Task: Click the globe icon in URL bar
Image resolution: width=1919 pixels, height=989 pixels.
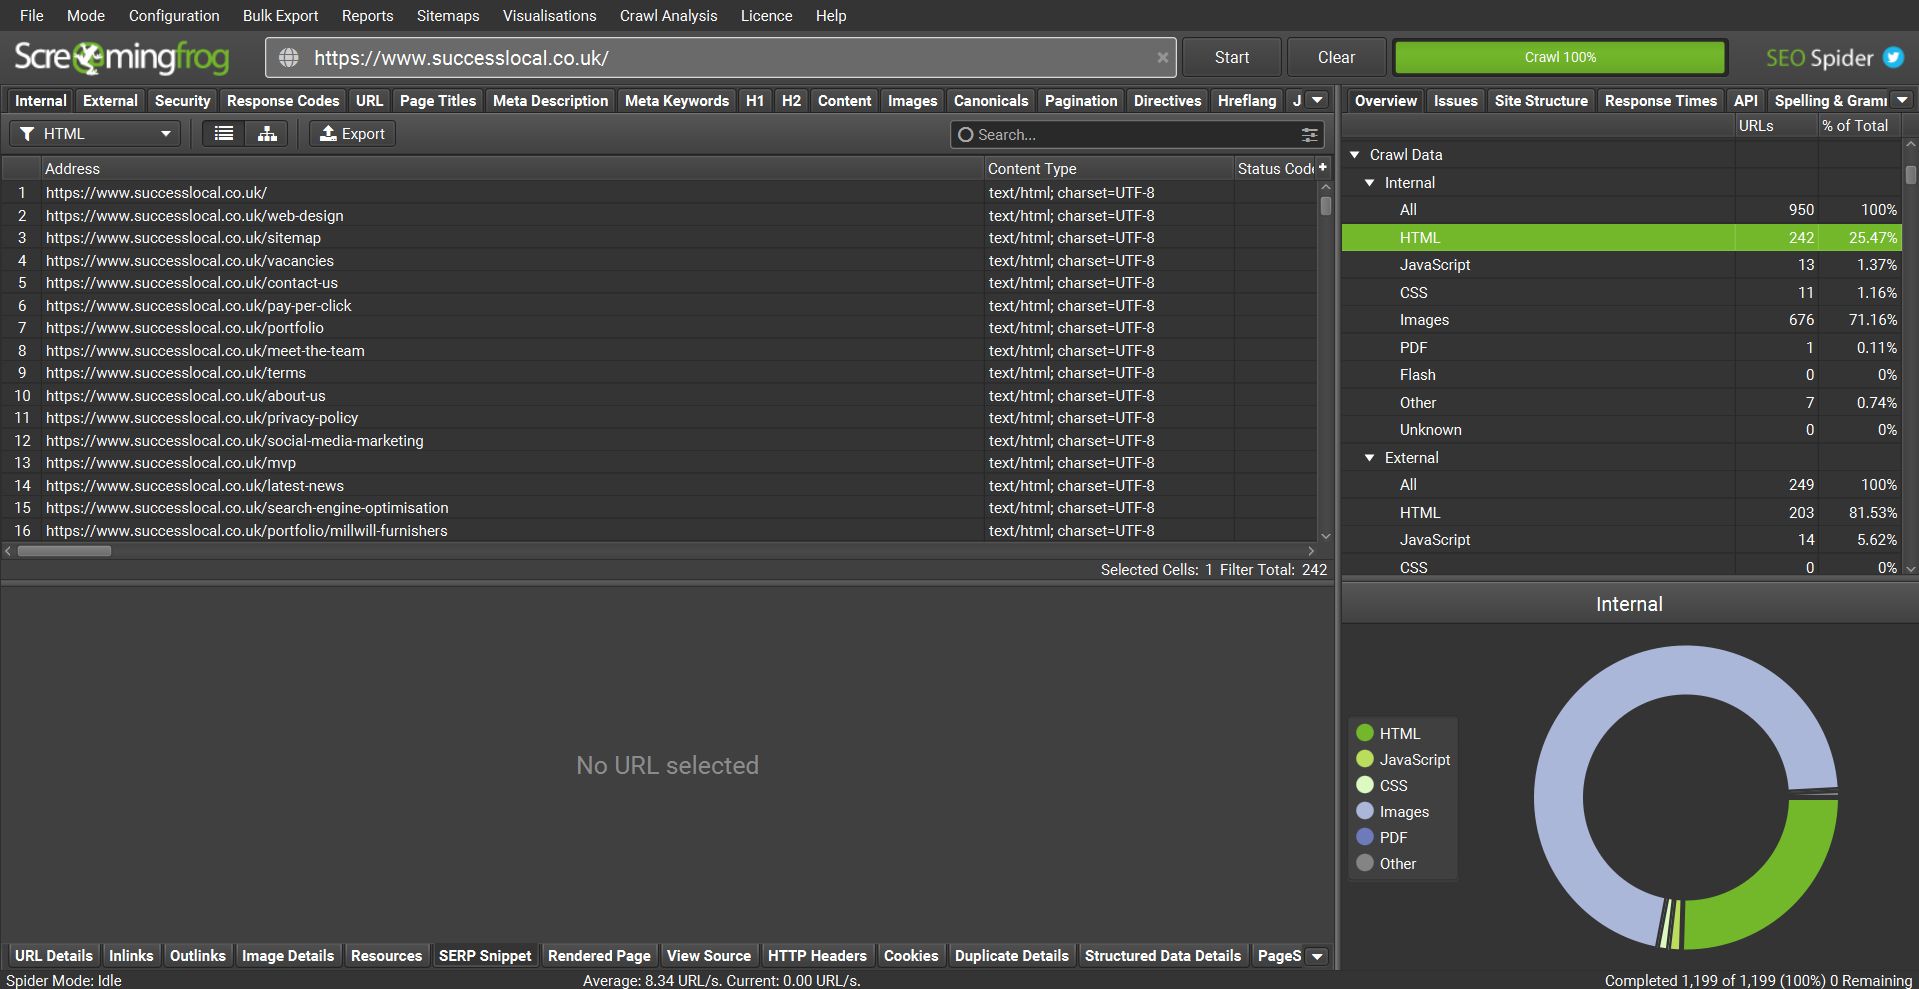Action: [x=289, y=58]
